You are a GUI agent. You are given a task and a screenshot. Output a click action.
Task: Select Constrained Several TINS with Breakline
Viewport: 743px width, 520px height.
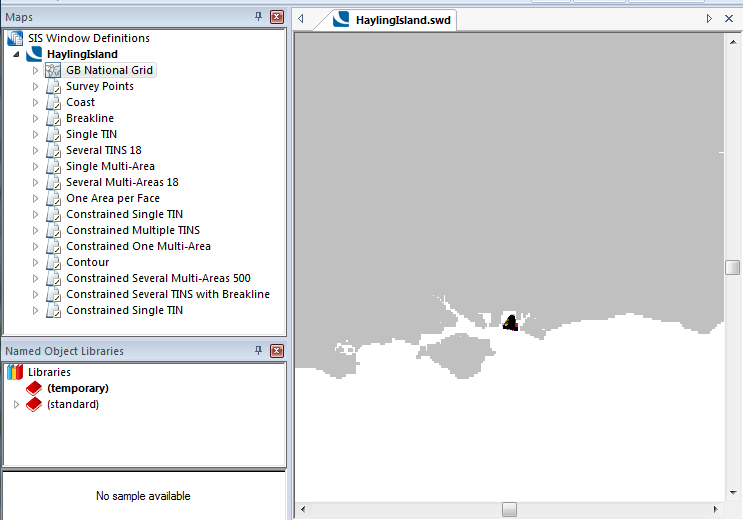click(x=167, y=294)
